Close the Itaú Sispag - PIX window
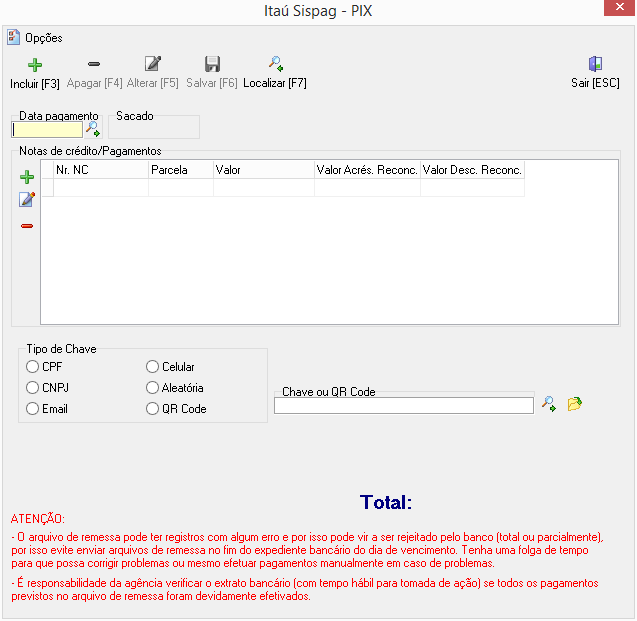 [620, 7]
